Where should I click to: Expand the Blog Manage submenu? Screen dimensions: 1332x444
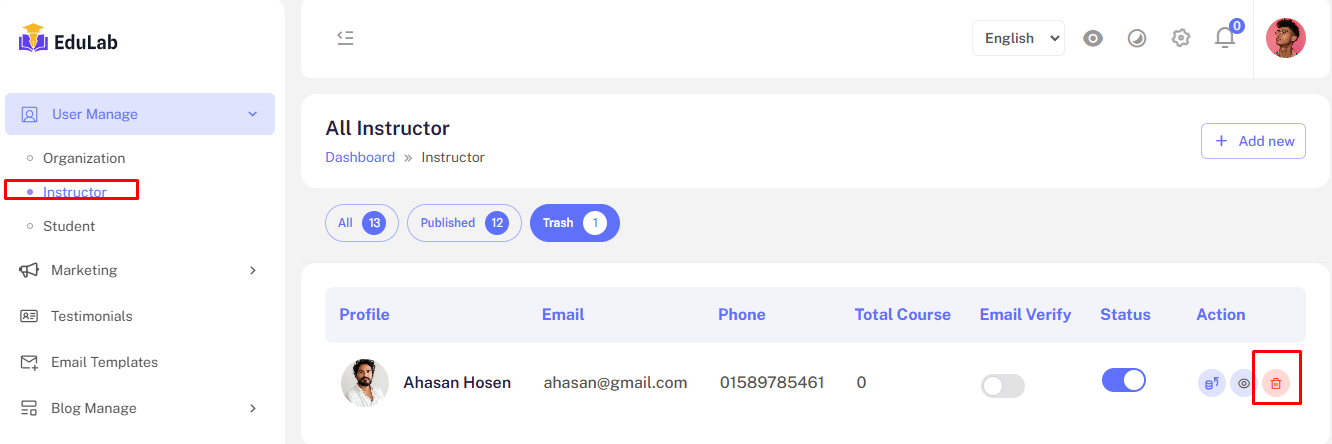pos(252,408)
